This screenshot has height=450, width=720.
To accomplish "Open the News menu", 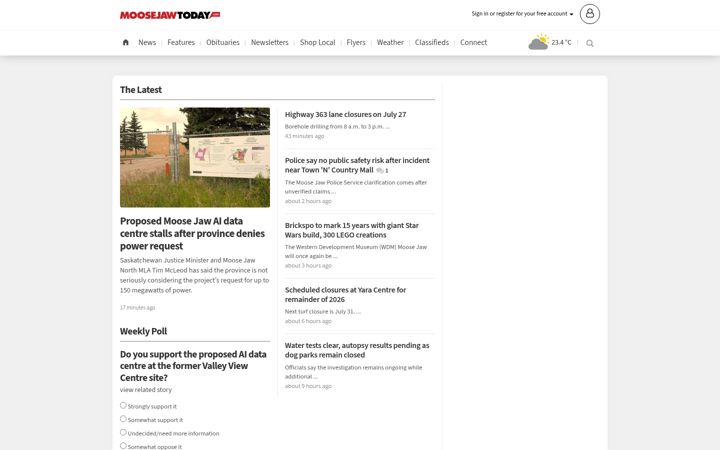I will tap(147, 42).
